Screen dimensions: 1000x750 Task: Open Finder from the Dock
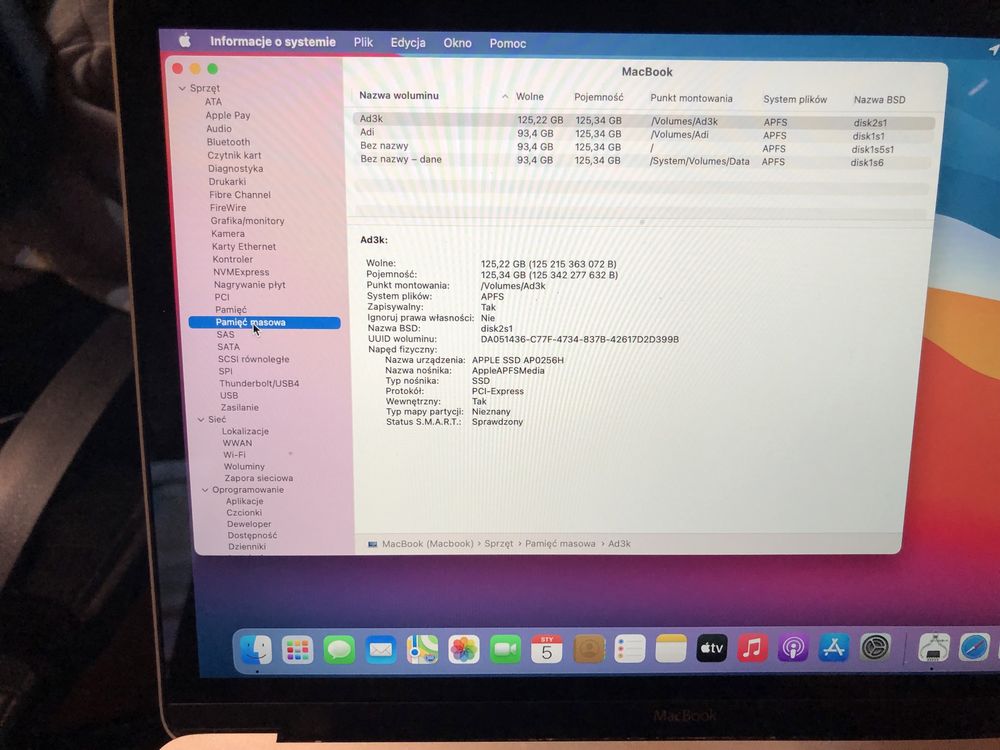[256, 650]
